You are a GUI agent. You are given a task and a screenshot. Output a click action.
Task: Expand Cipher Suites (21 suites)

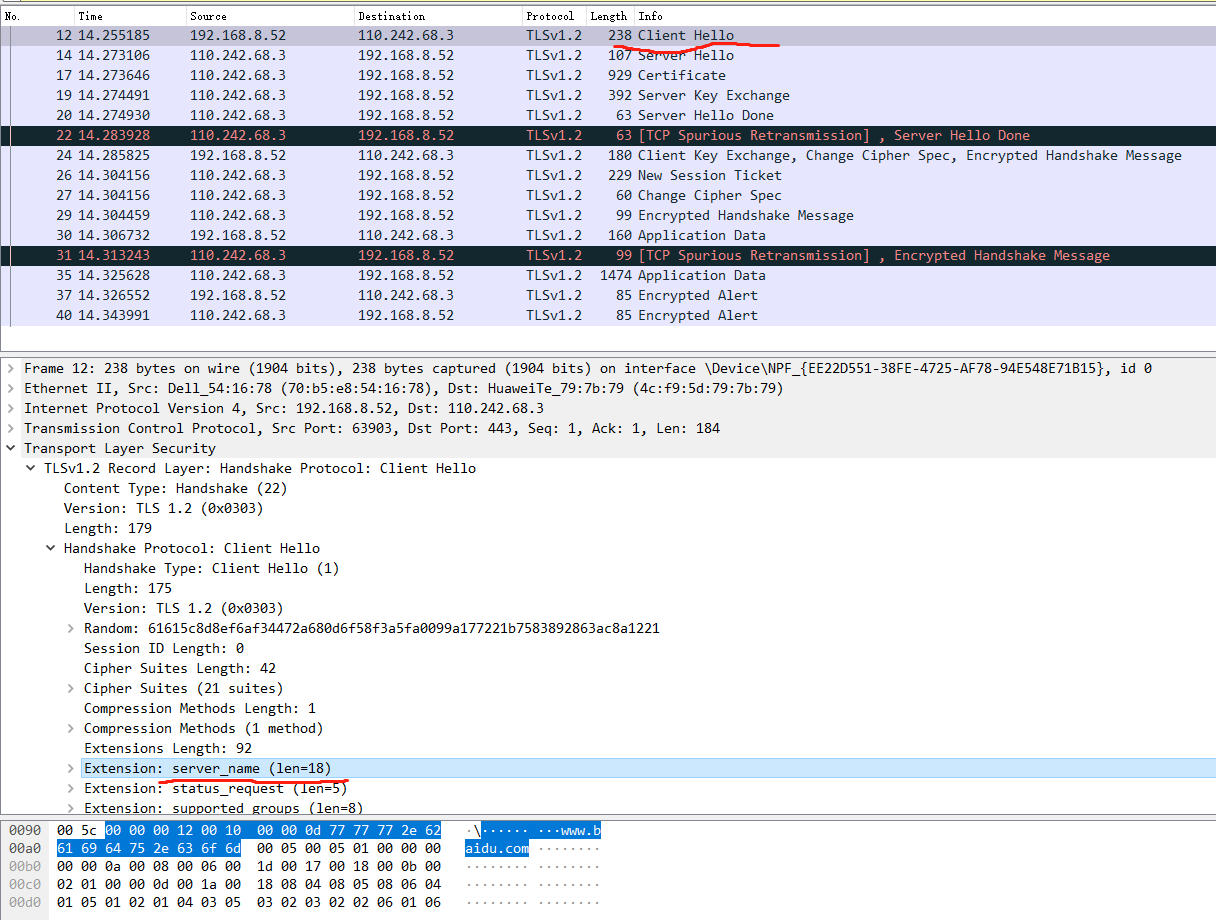71,688
